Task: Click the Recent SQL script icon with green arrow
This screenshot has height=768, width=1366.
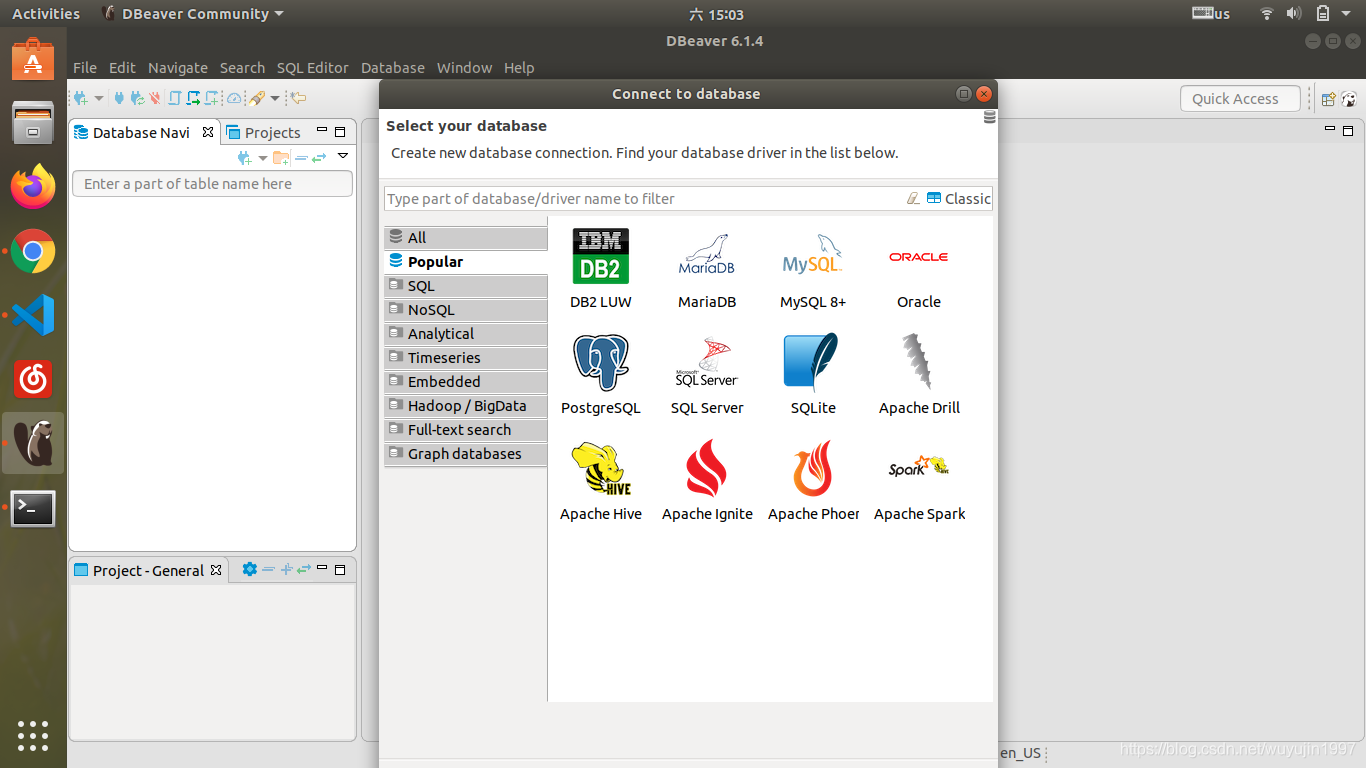Action: [193, 98]
